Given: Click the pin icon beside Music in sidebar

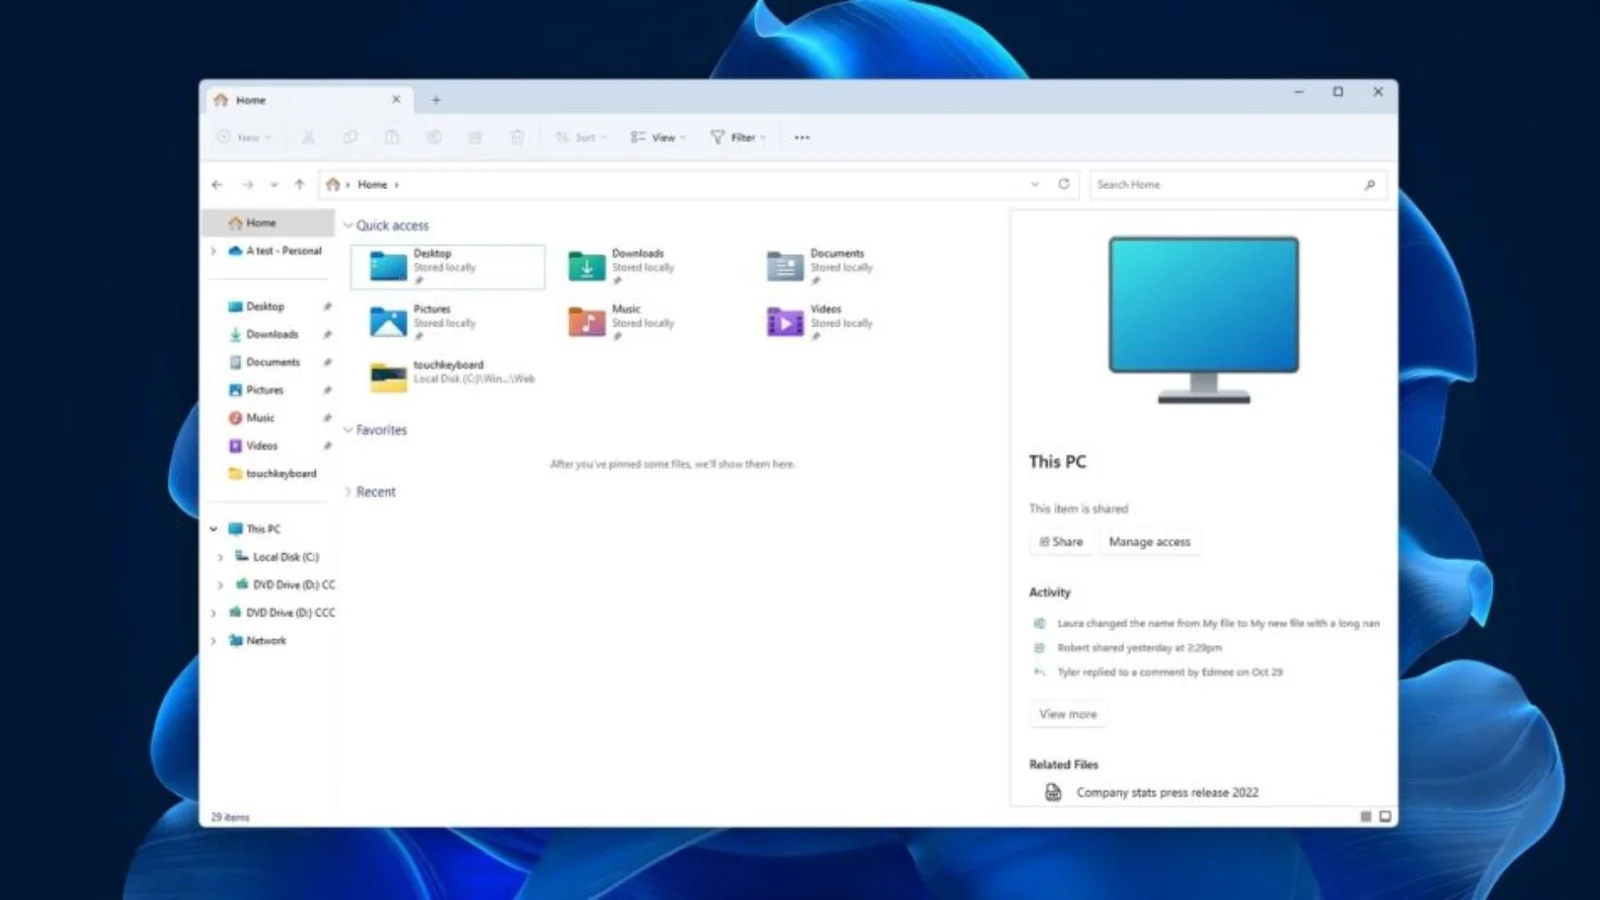Looking at the screenshot, I should 327,418.
